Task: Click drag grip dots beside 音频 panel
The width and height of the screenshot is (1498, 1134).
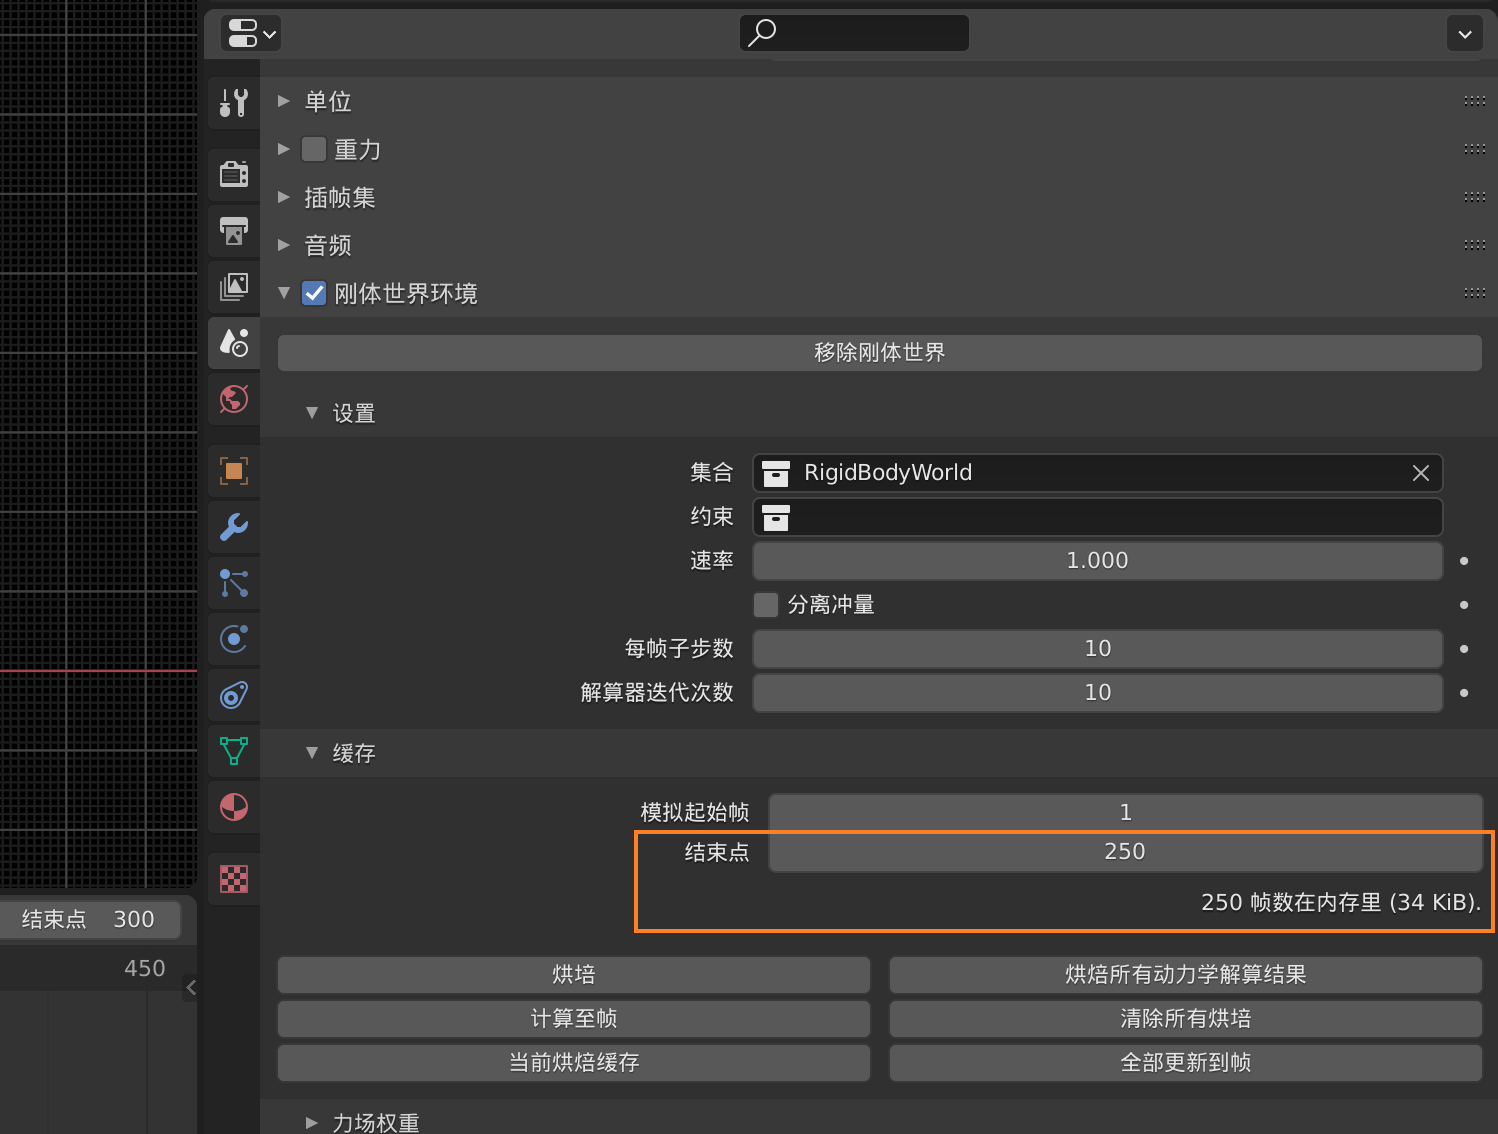Action: coord(1474,245)
